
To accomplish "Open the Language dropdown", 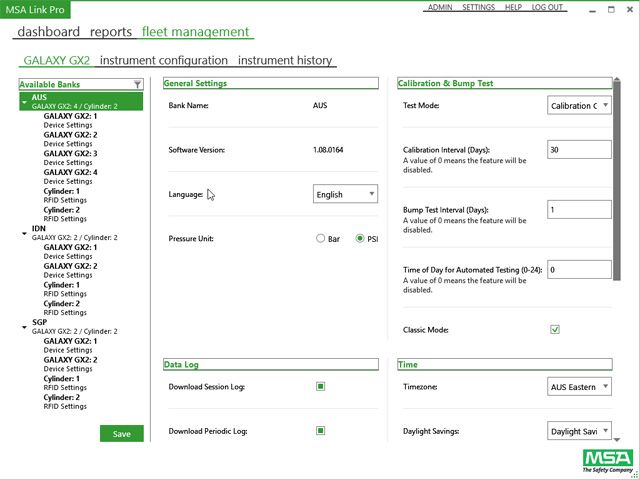I will [x=345, y=194].
